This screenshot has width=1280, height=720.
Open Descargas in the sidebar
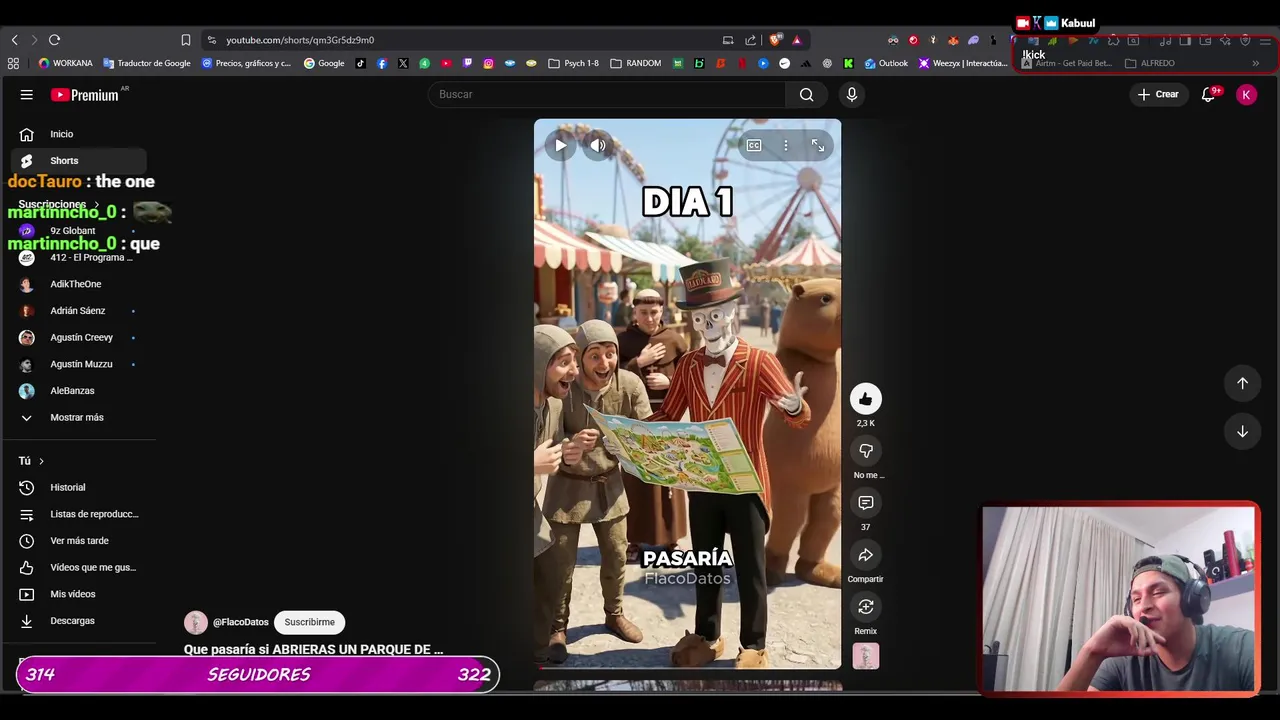(x=78, y=621)
